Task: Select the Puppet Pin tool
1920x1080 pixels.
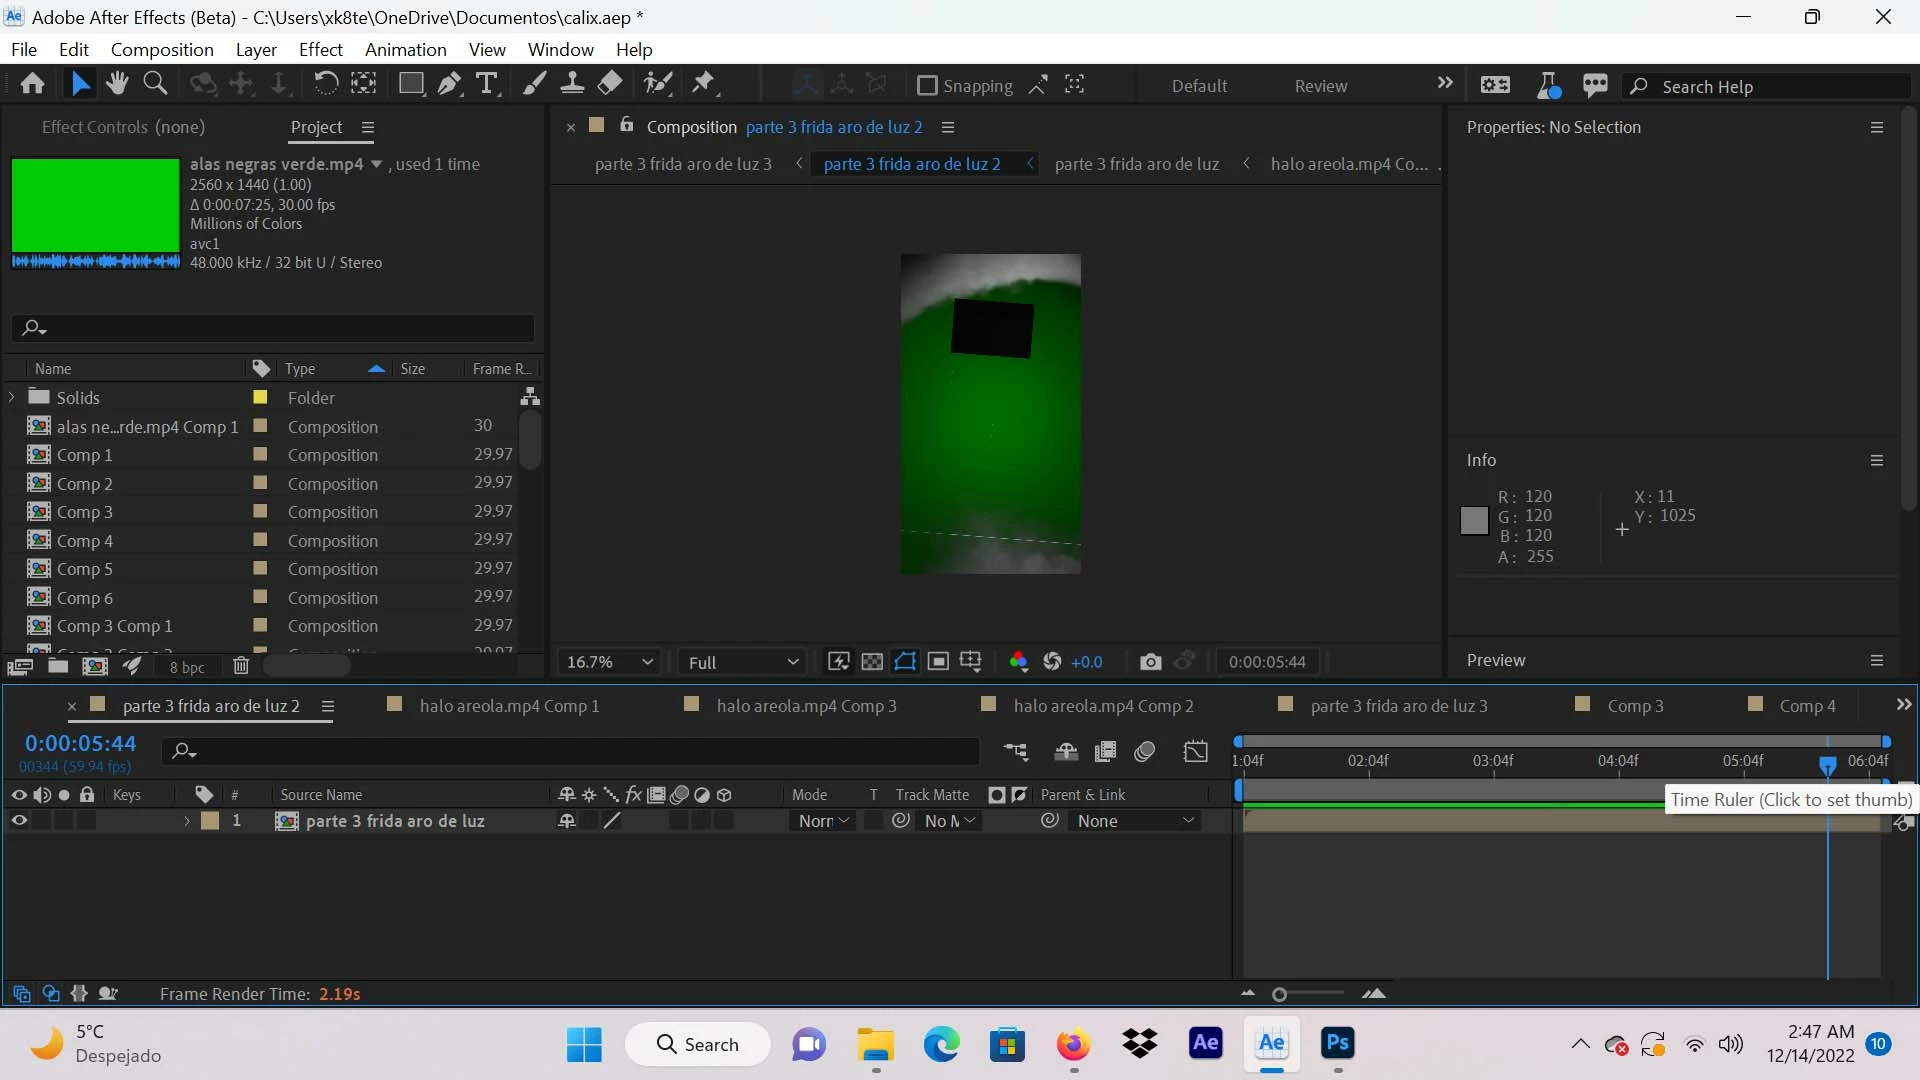Action: pos(704,84)
